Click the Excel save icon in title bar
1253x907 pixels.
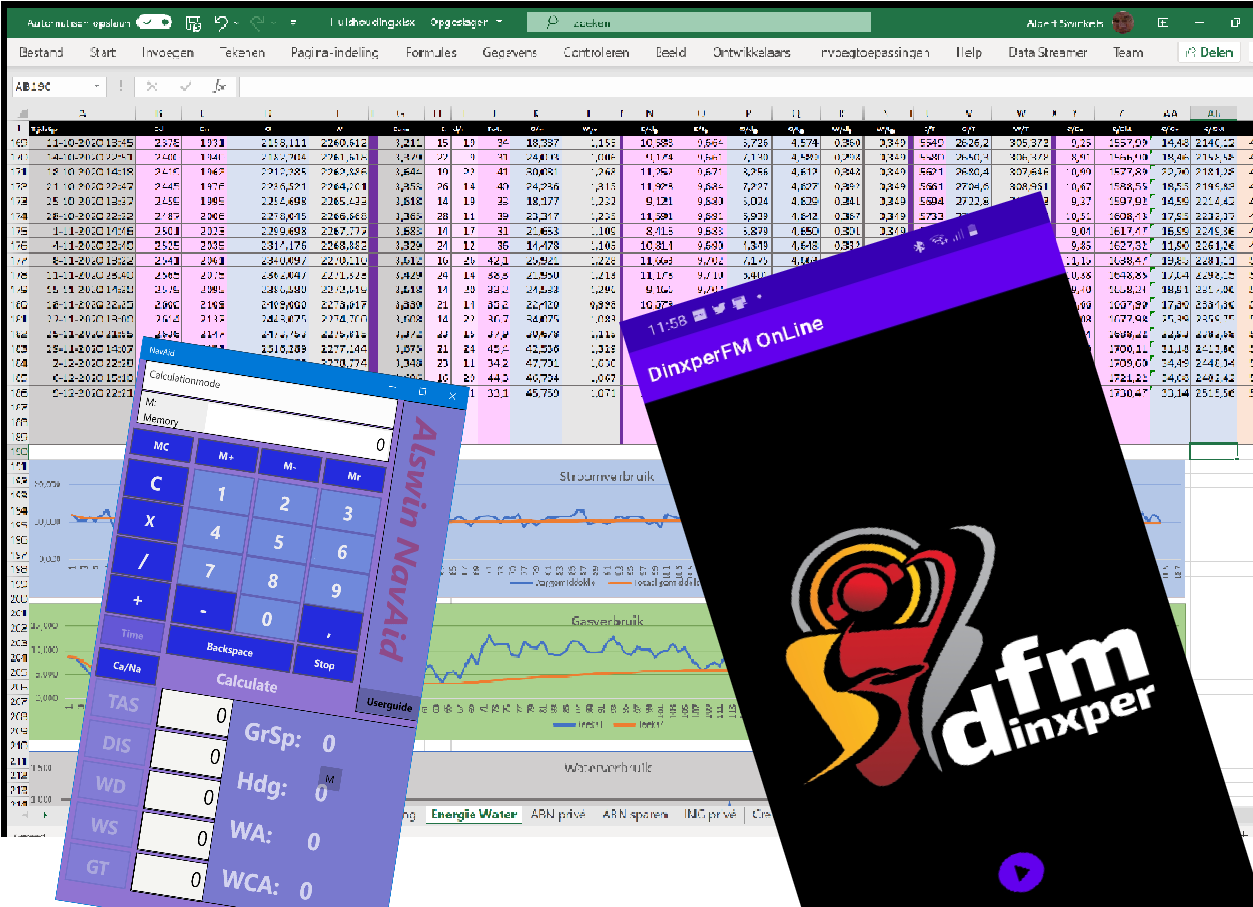click(193, 22)
